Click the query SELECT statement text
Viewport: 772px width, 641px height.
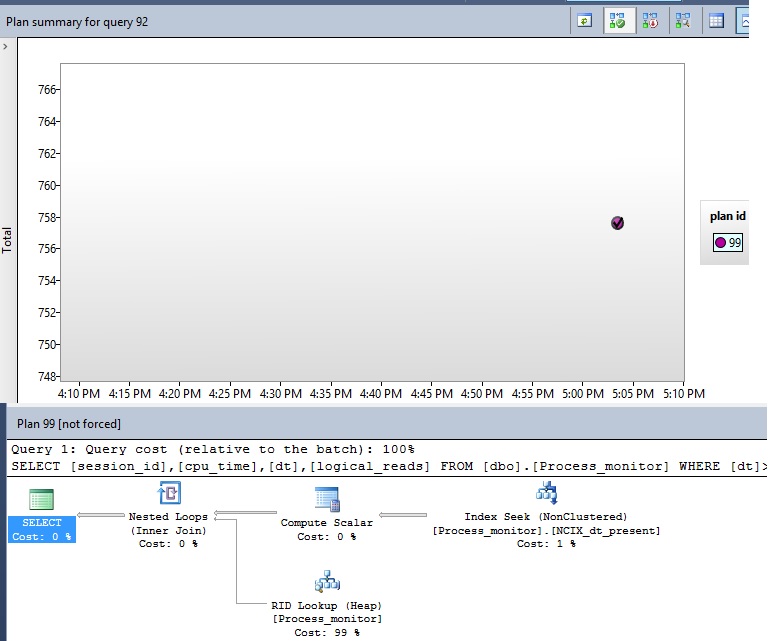[389, 466]
